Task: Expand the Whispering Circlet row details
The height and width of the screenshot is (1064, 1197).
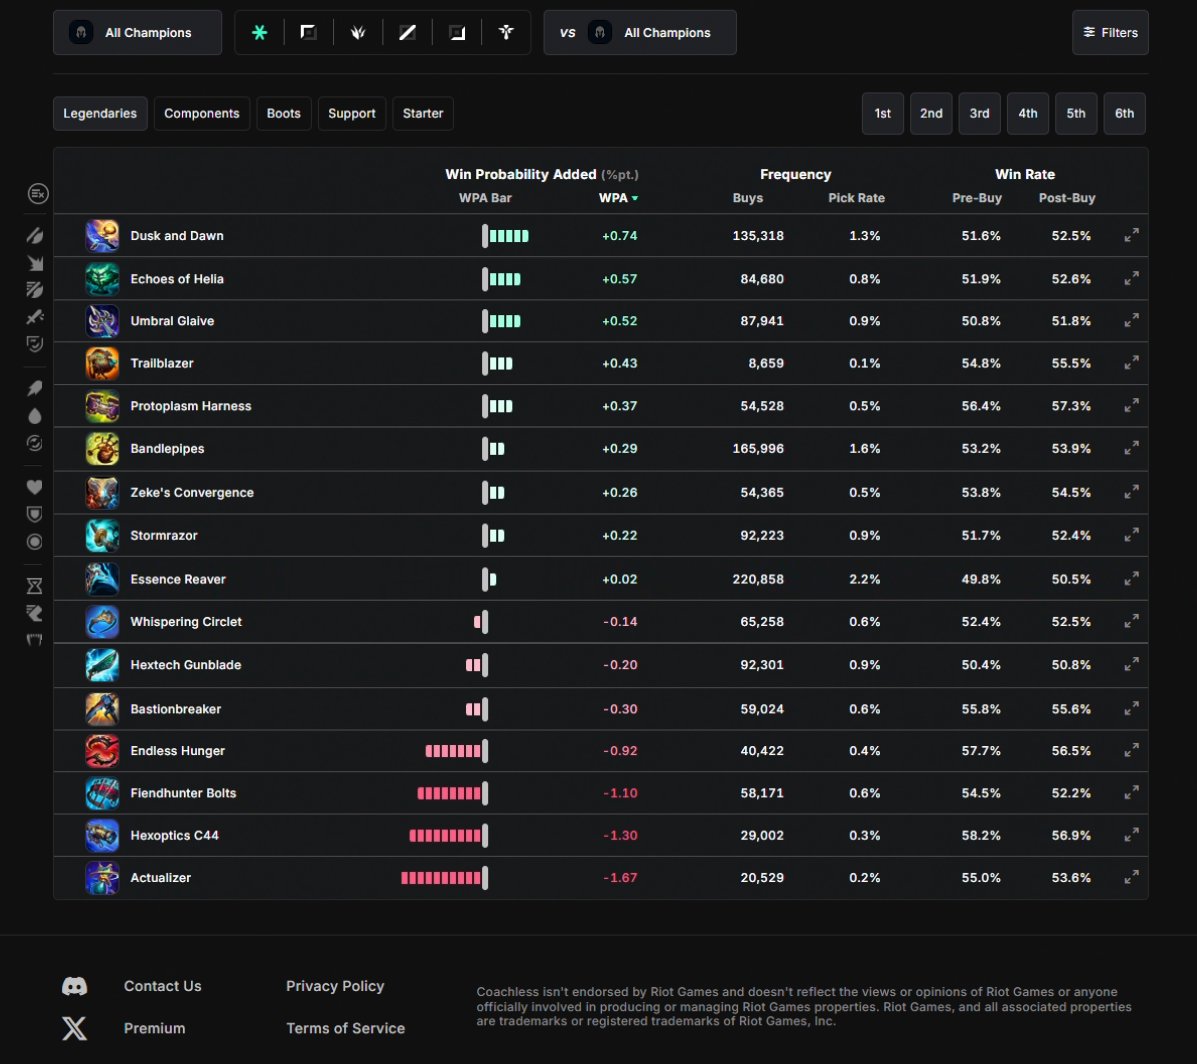Action: coord(1131,621)
